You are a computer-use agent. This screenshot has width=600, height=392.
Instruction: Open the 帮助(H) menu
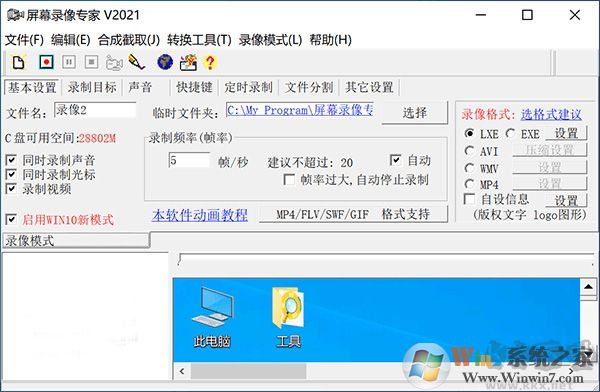tap(331, 40)
